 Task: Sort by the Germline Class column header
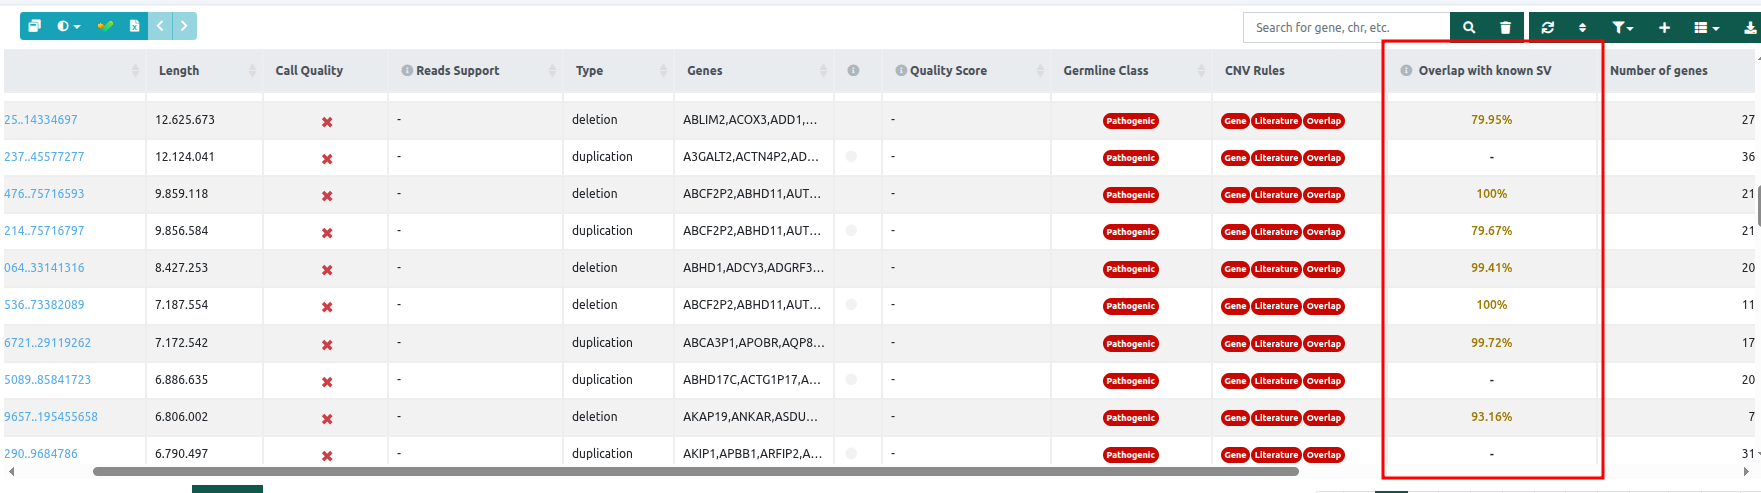(x=1105, y=71)
